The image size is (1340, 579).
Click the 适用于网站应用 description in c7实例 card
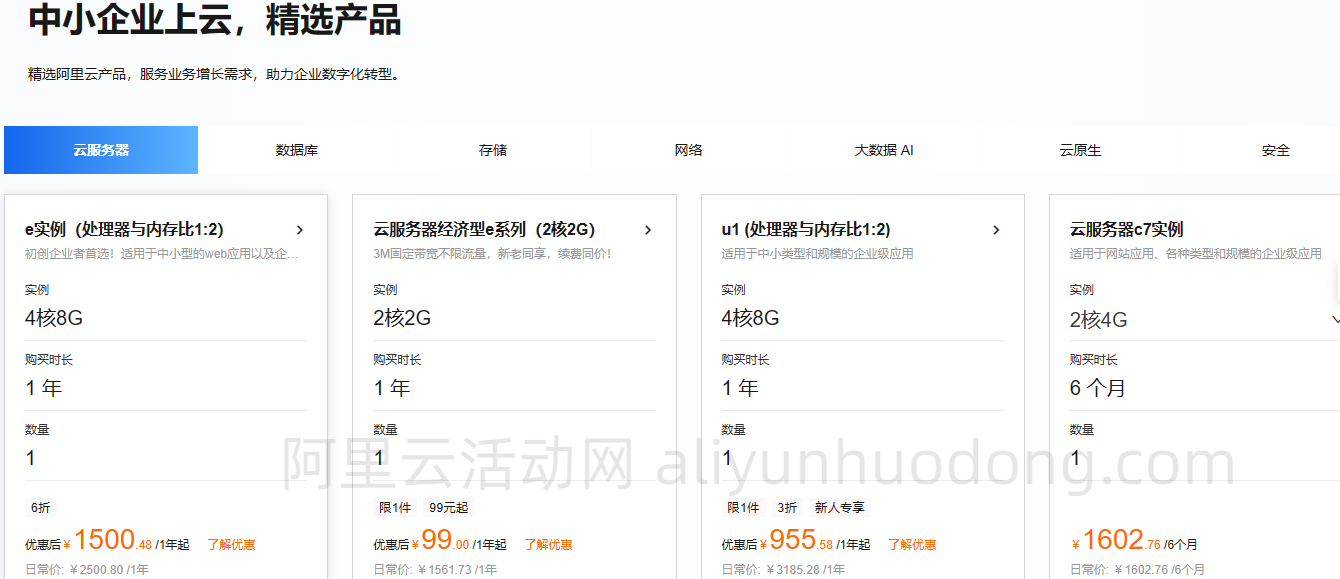(x=1195, y=254)
